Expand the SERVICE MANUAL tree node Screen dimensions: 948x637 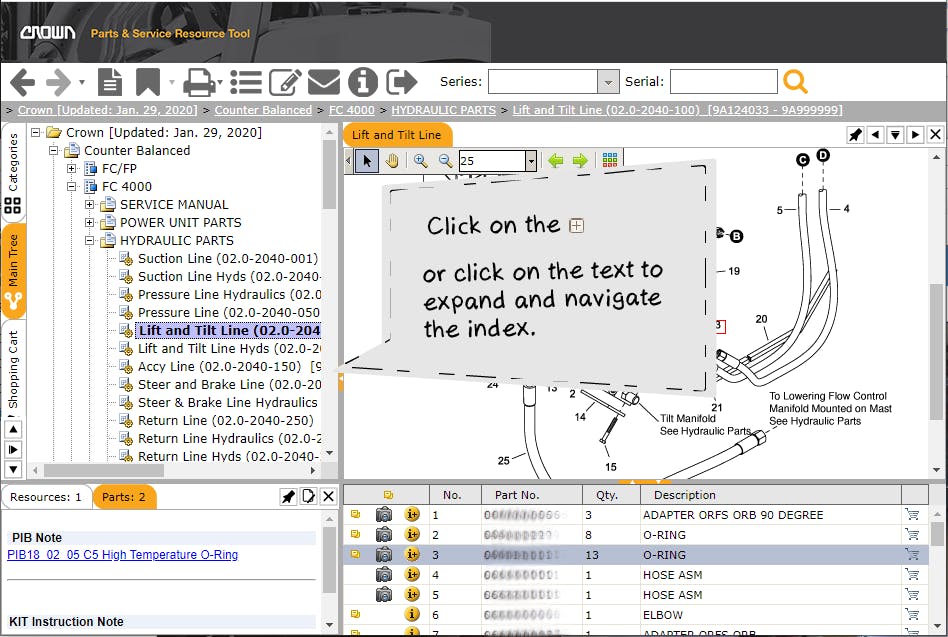(x=90, y=205)
